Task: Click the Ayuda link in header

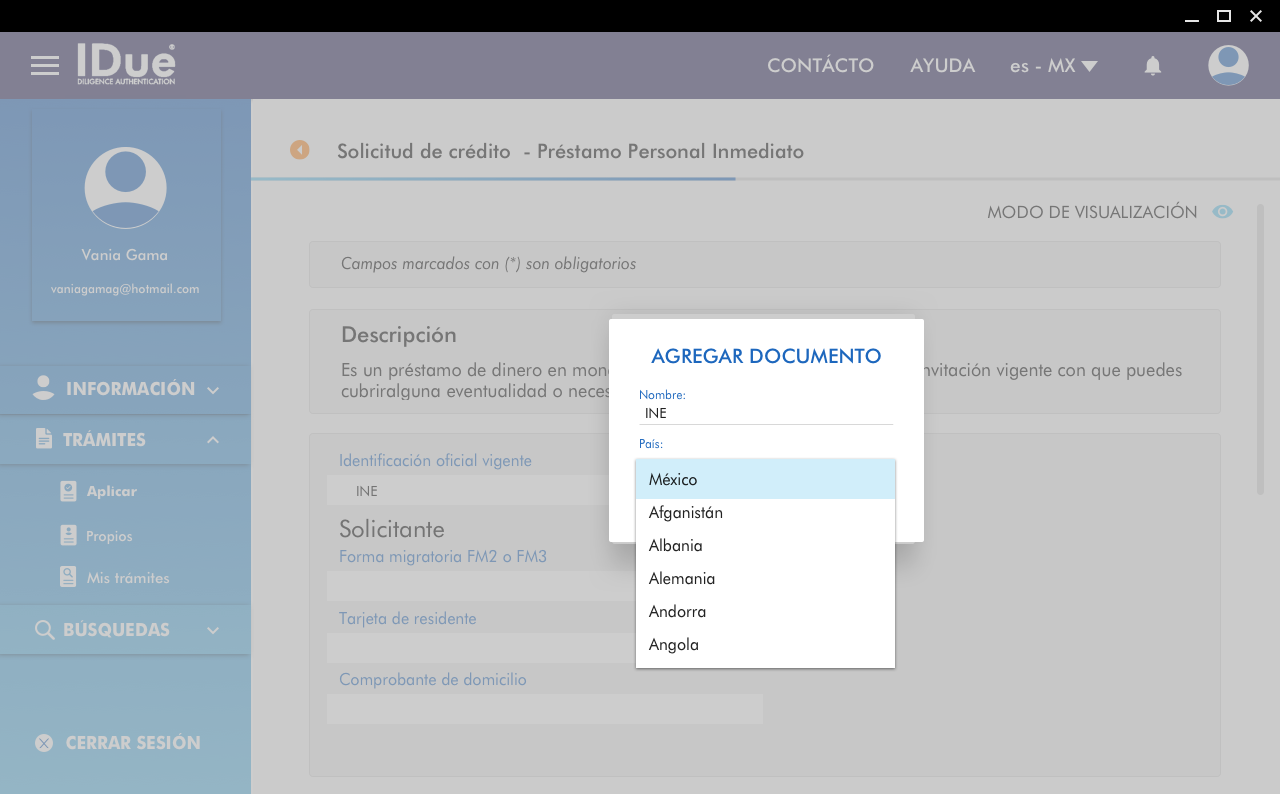Action: (942, 66)
